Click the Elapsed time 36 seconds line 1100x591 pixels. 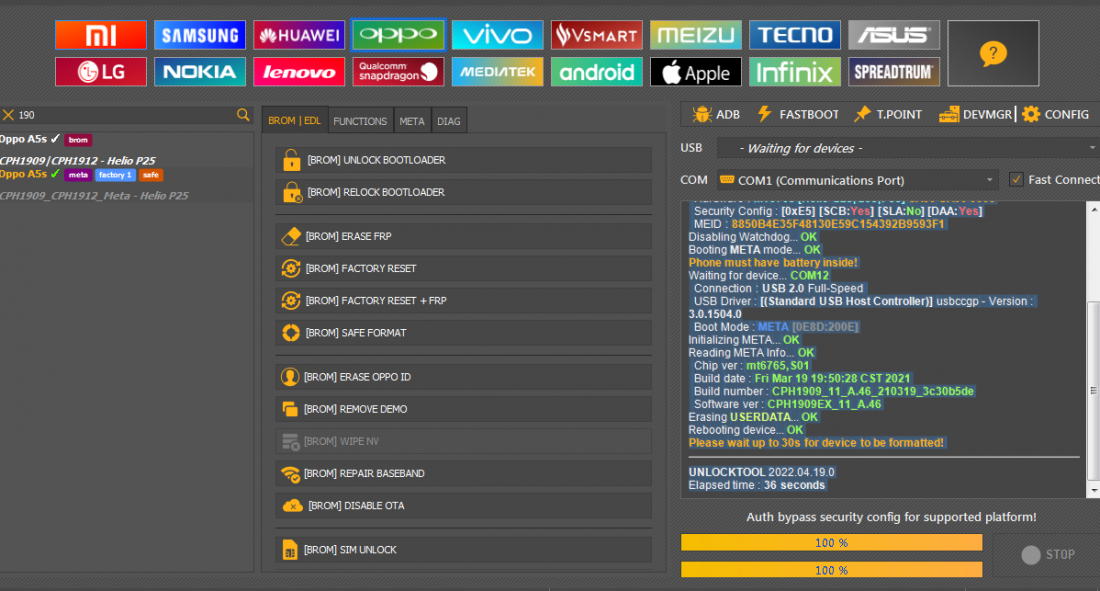[756, 485]
